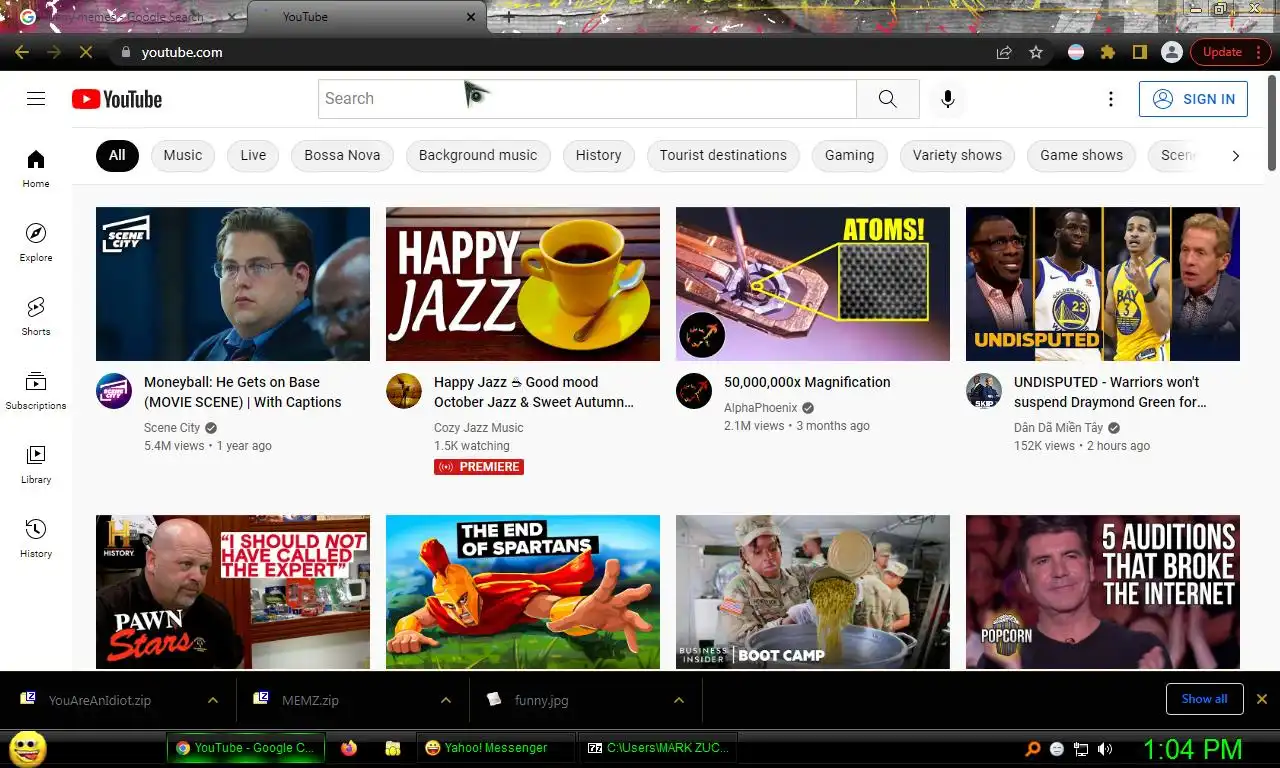Expand options for MEMZ.zip download
Screen dimensions: 1280x768
click(446, 700)
